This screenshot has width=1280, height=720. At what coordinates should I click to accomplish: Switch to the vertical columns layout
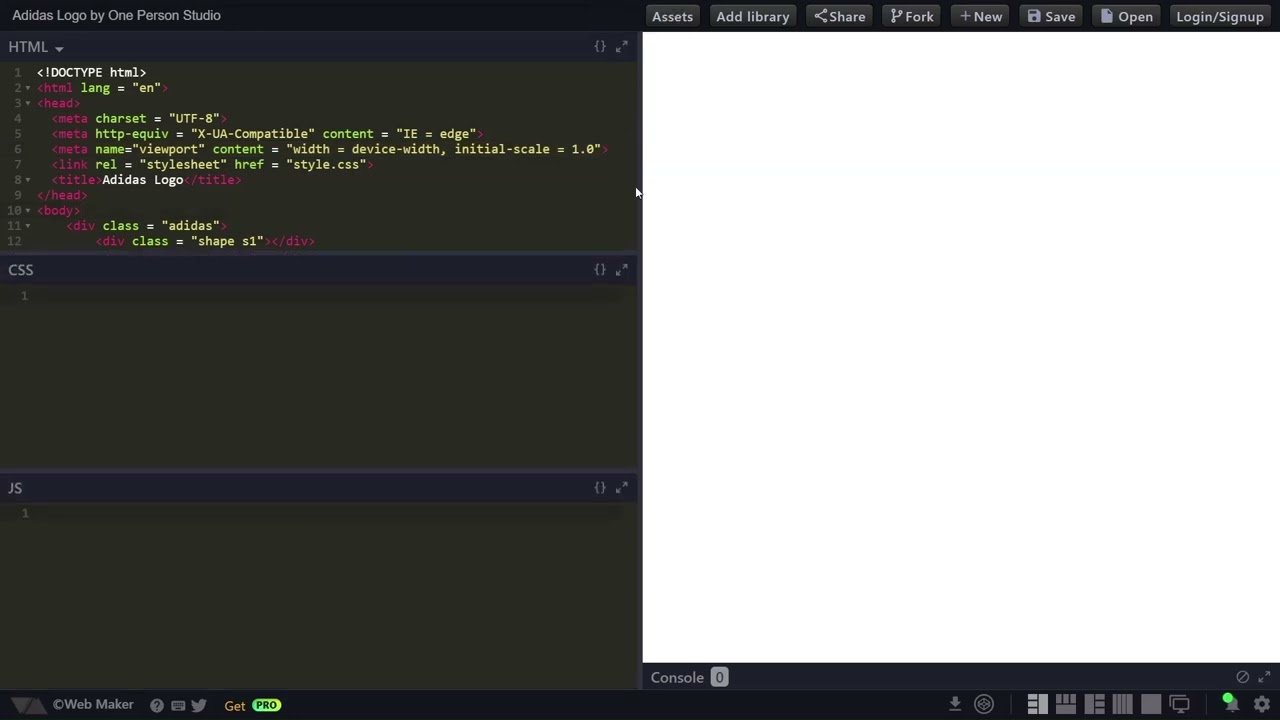tap(1122, 704)
